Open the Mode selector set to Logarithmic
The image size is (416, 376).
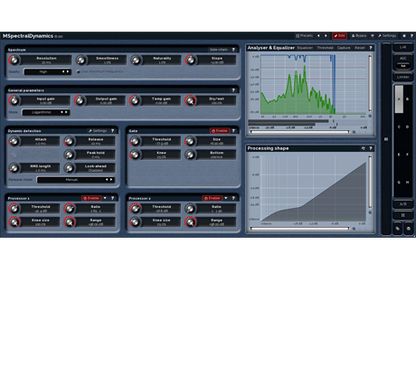pyautogui.click(x=45, y=112)
